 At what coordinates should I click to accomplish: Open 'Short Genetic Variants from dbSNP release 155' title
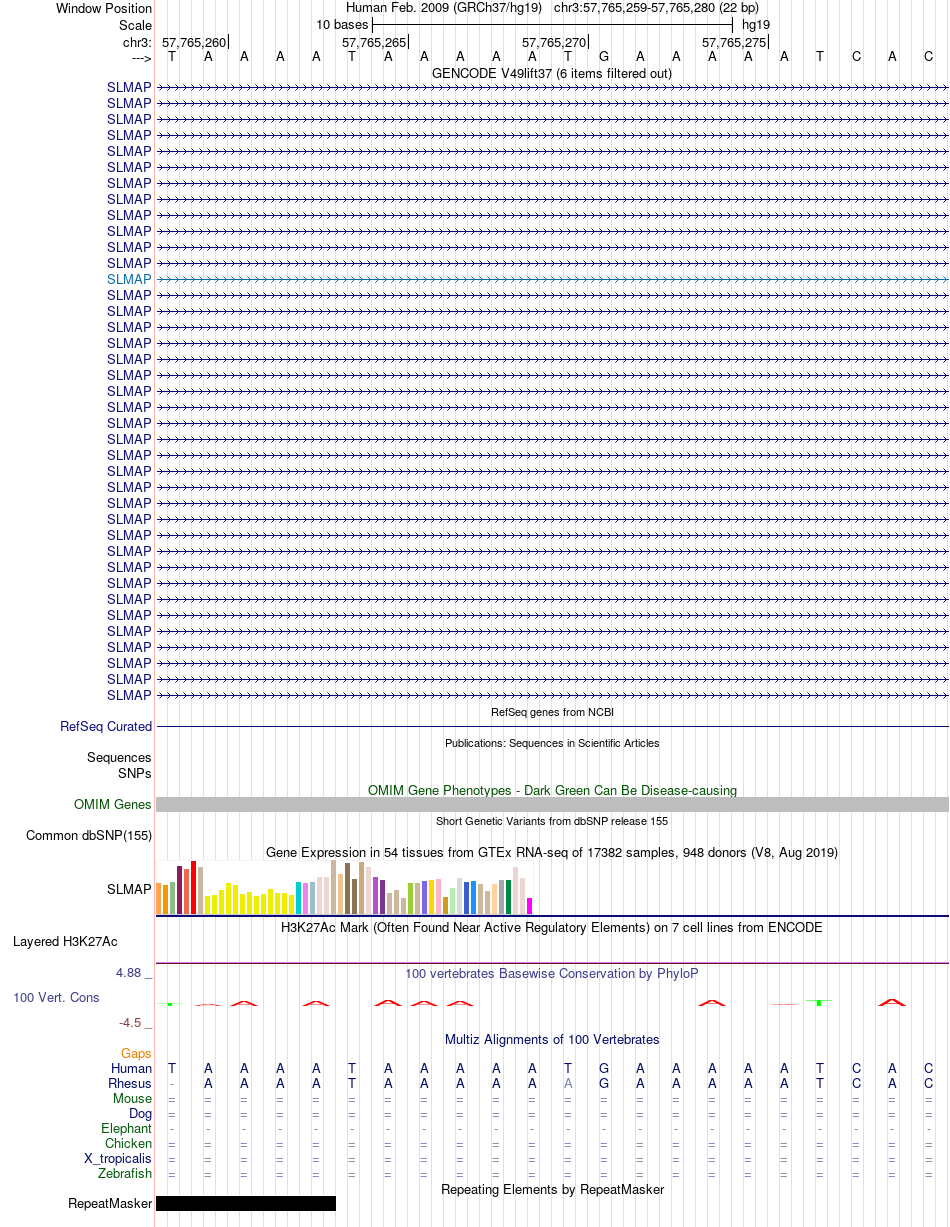[x=552, y=821]
